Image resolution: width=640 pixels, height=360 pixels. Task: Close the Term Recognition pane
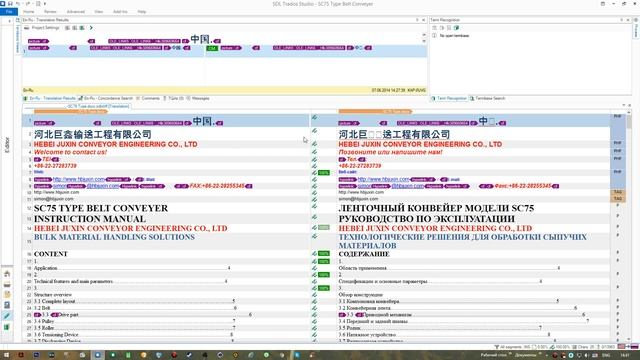click(628, 20)
